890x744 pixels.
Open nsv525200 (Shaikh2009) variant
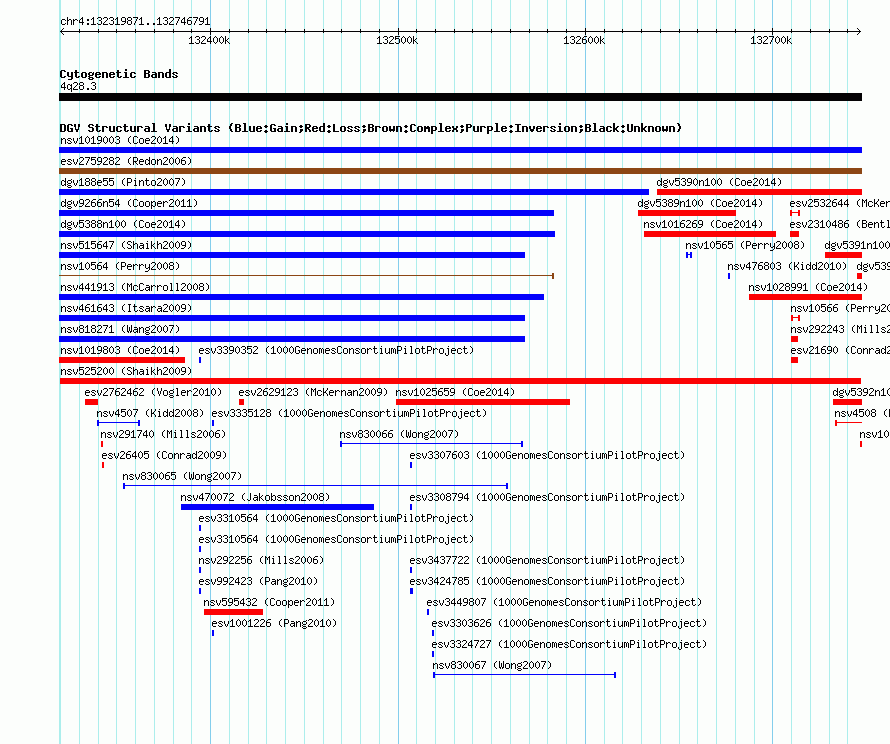[x=126, y=371]
